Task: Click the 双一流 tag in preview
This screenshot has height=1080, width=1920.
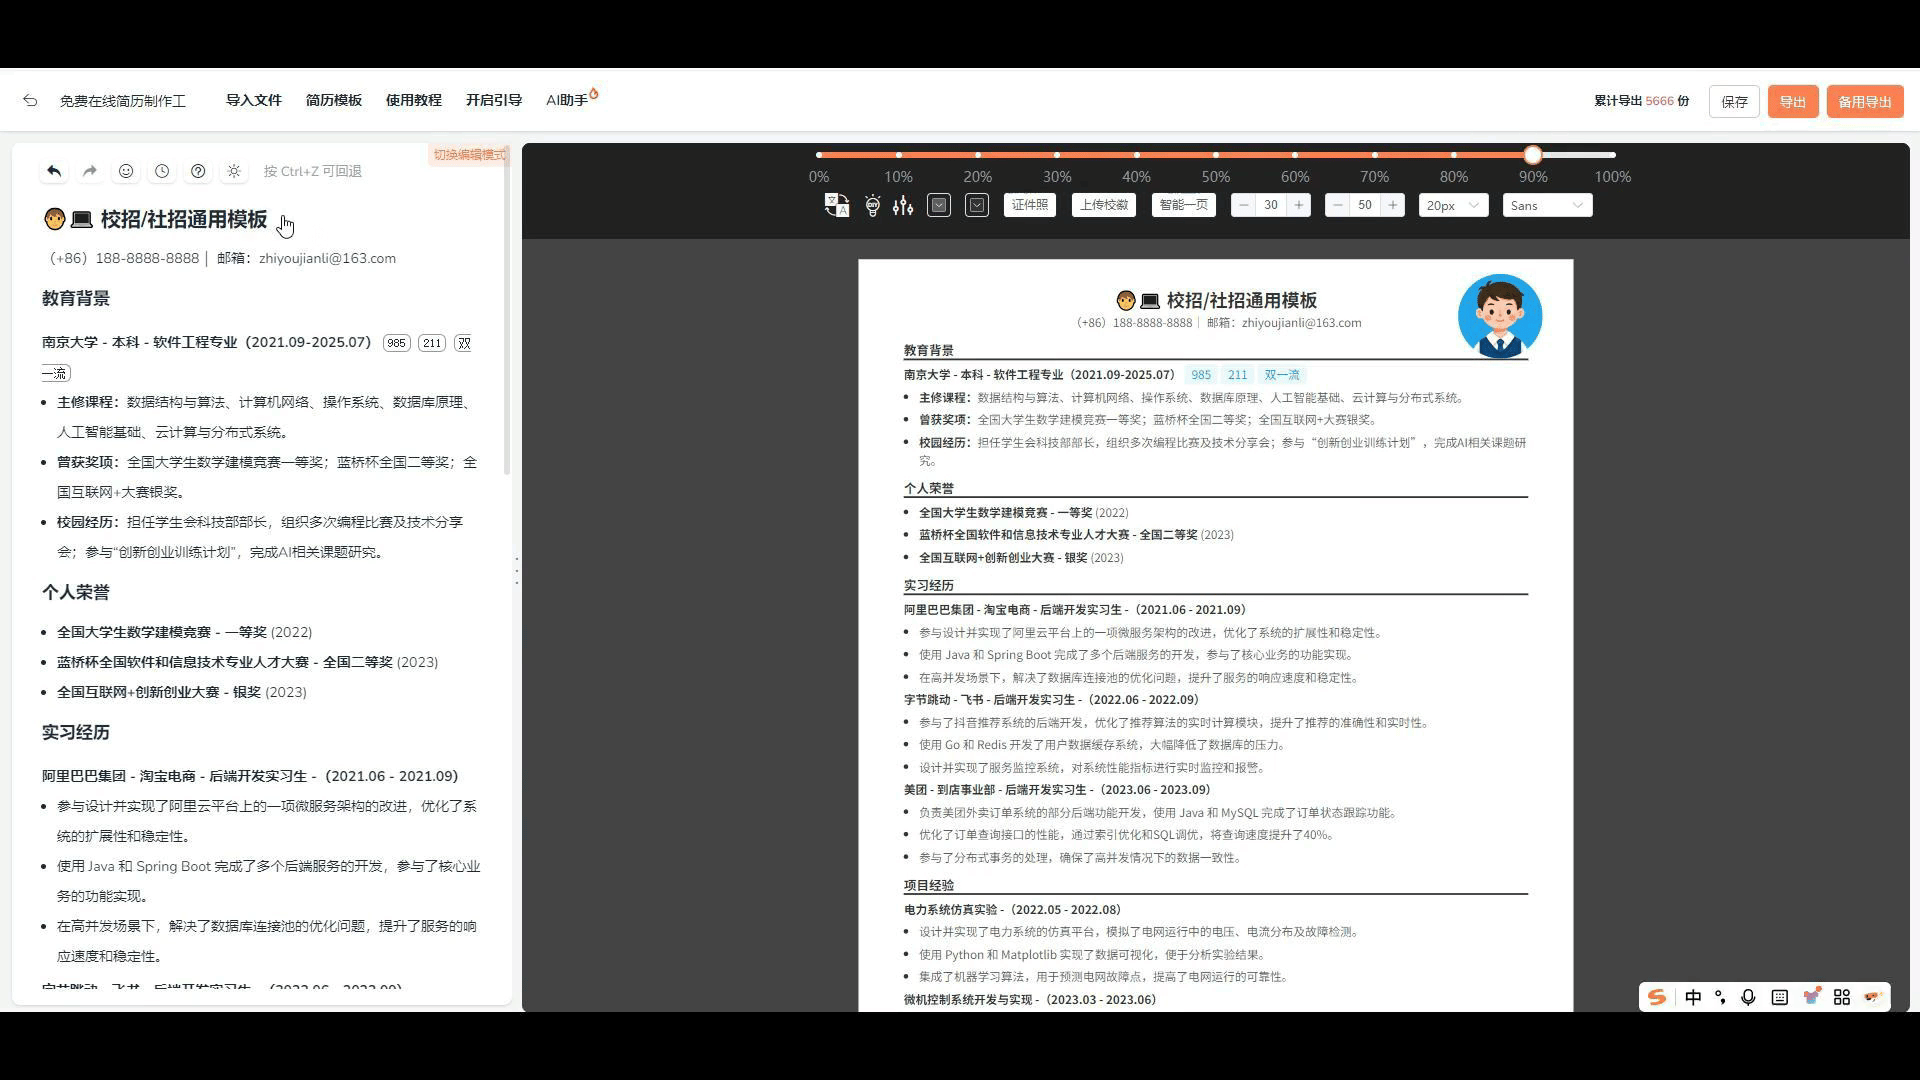Action: click(x=1282, y=375)
